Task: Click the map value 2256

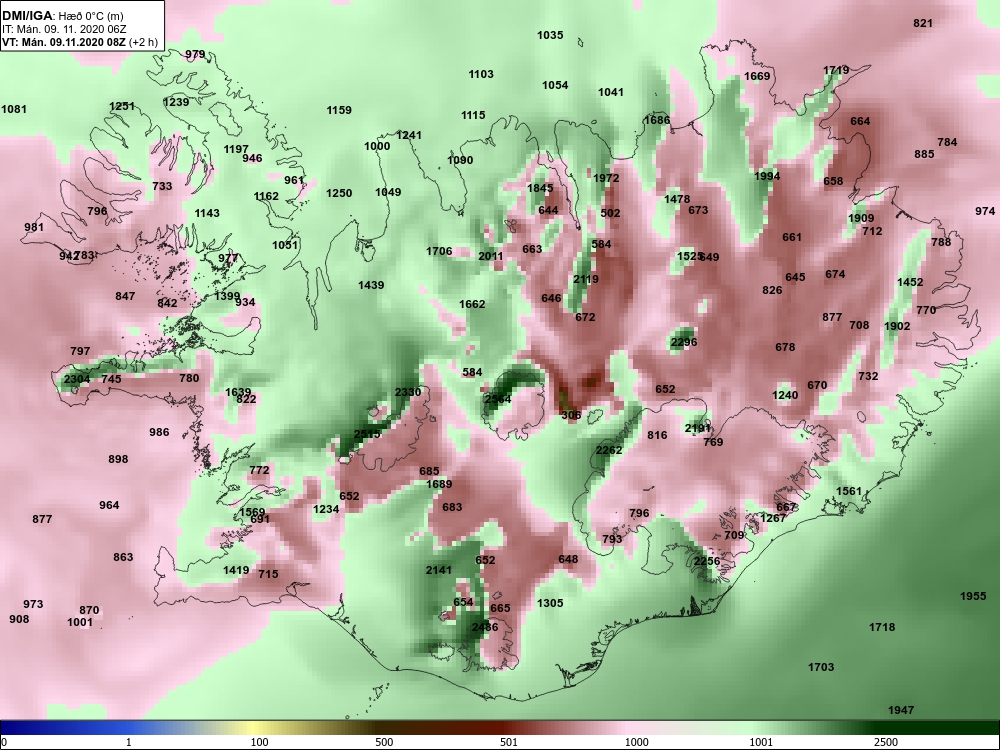Action: pyautogui.click(x=707, y=561)
